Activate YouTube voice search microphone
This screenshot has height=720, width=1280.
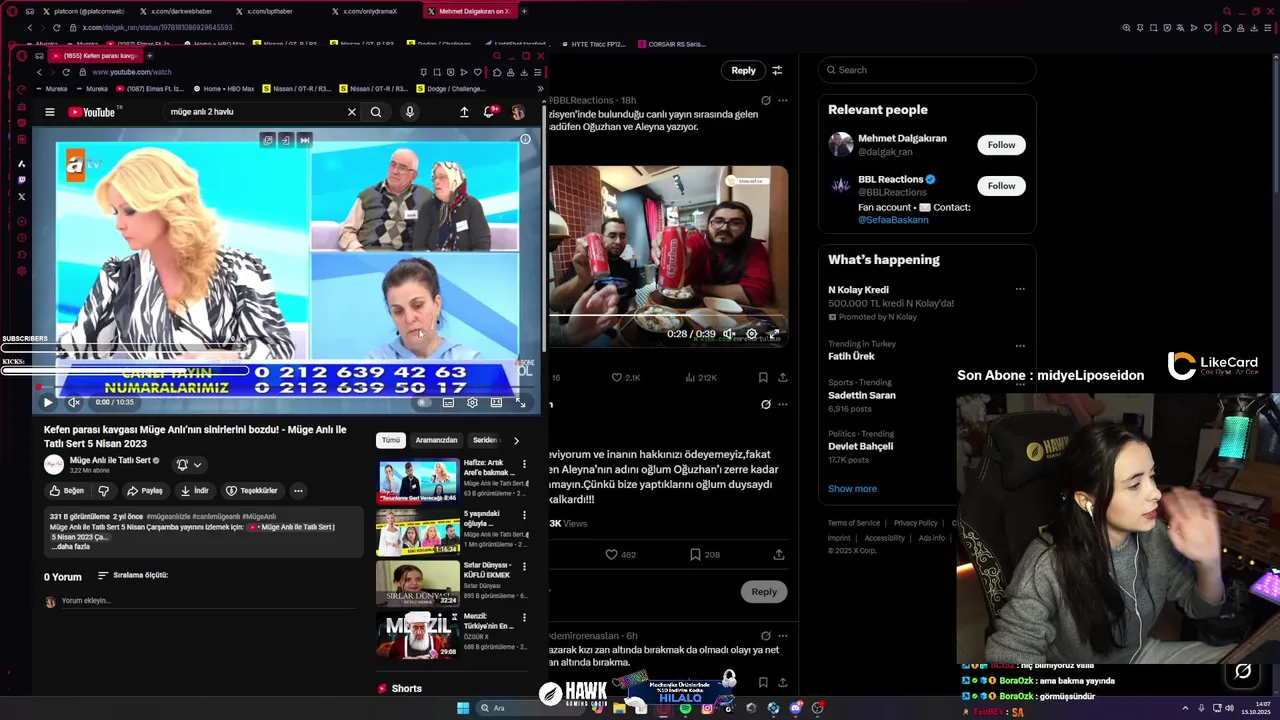click(x=409, y=112)
